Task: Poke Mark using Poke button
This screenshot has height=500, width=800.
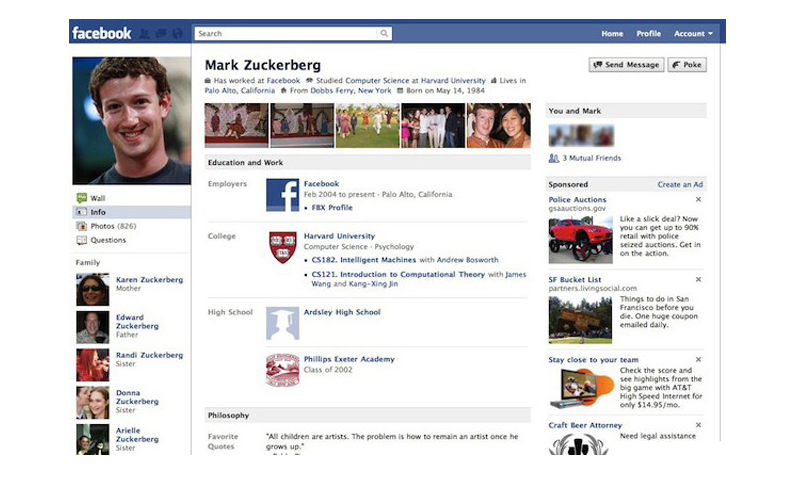Action: click(x=687, y=65)
